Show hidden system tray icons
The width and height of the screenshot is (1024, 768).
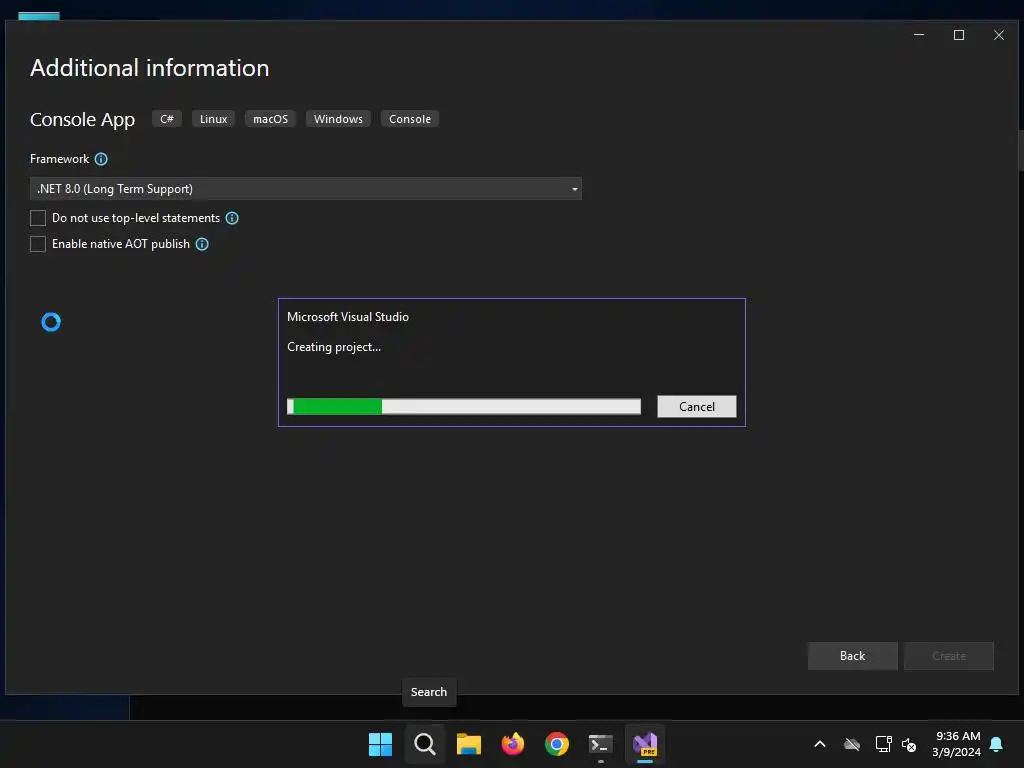point(820,744)
